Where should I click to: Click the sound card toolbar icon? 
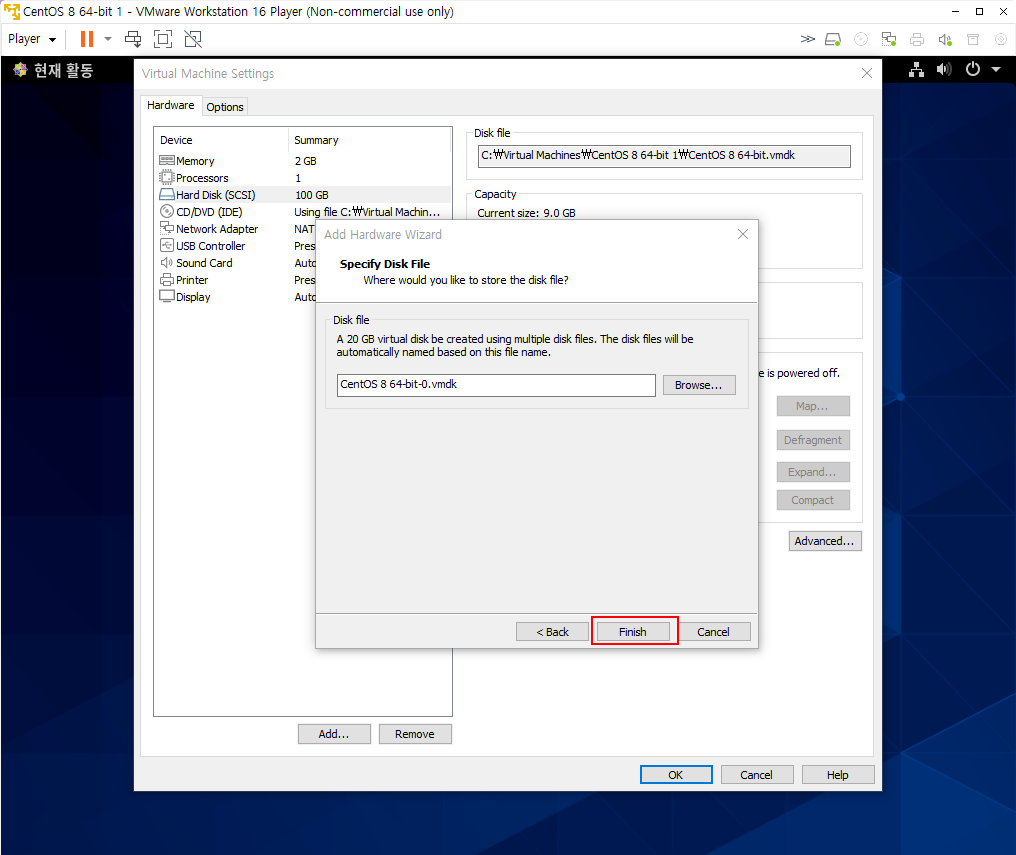click(945, 40)
